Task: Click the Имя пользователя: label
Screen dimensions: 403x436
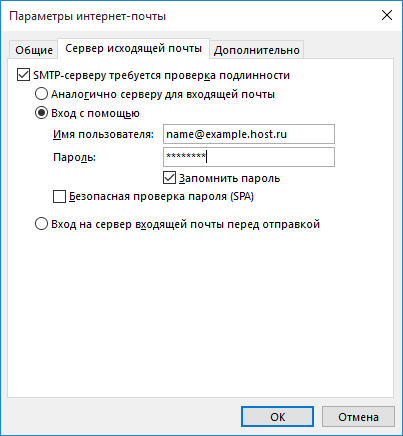Action: tap(103, 134)
